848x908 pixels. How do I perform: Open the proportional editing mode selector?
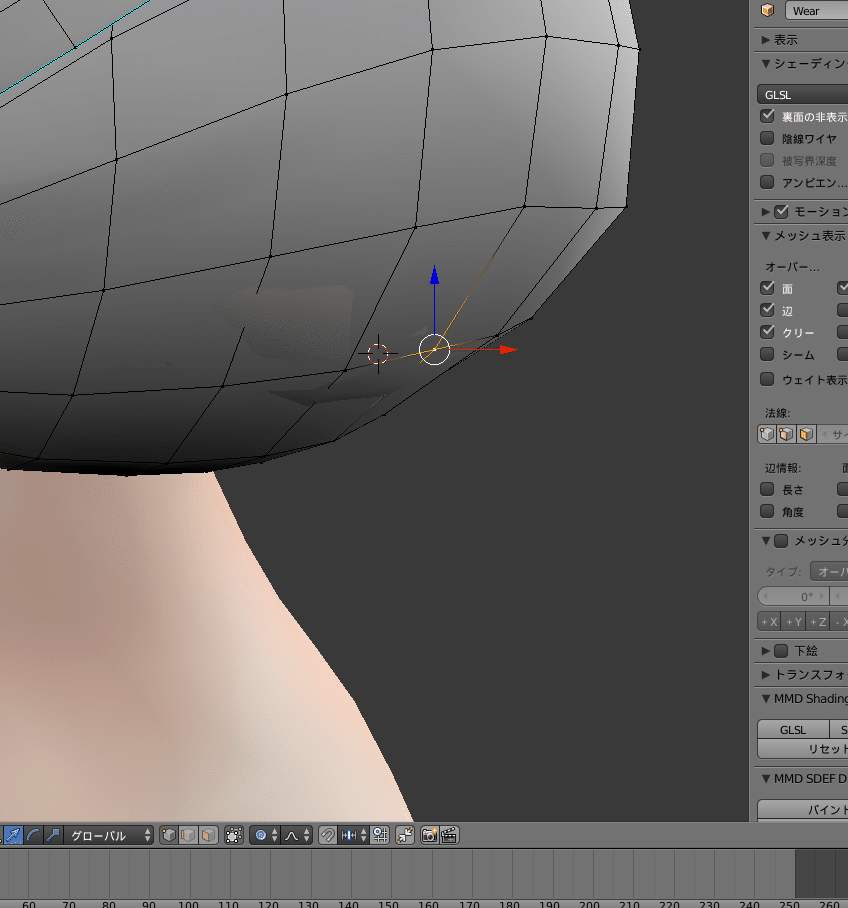(265, 835)
